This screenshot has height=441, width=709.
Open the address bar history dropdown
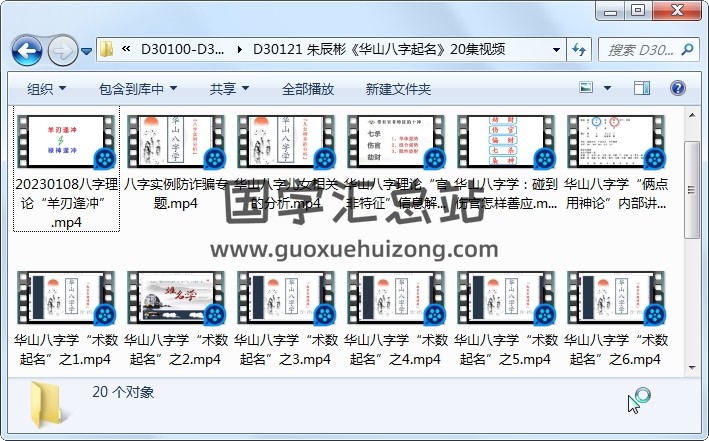[x=555, y=49]
